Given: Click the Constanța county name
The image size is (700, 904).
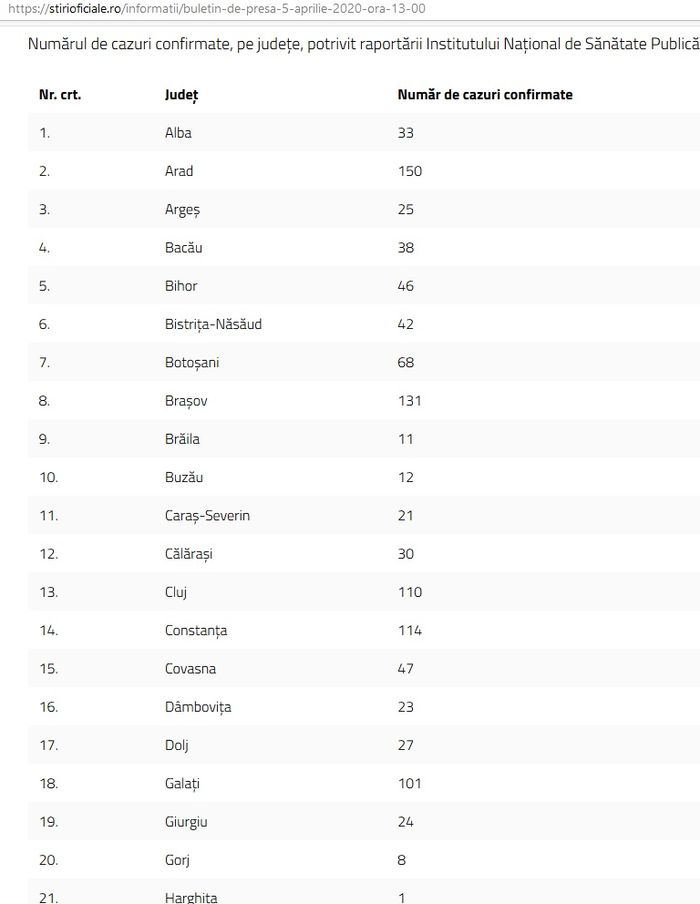Looking at the screenshot, I should (x=196, y=631).
